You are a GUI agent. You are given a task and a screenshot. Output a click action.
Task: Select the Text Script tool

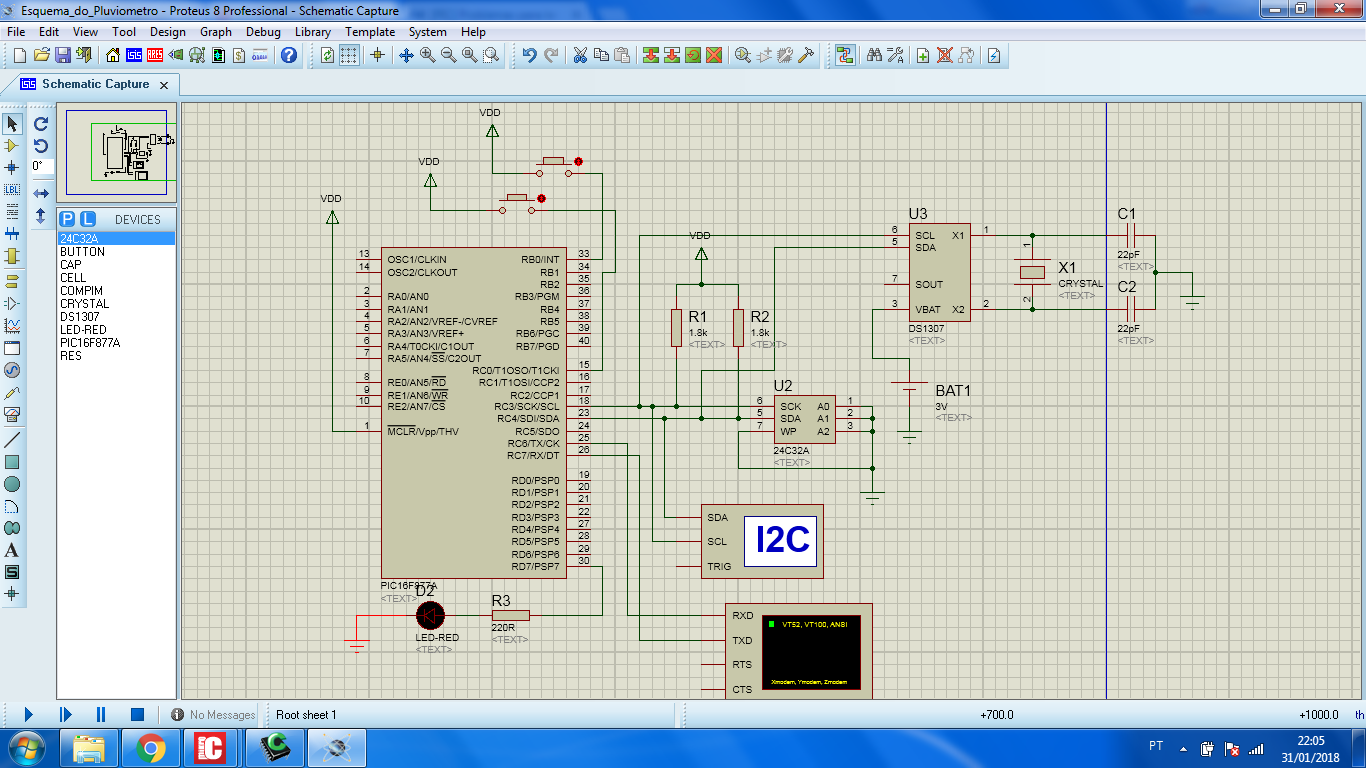[12, 211]
